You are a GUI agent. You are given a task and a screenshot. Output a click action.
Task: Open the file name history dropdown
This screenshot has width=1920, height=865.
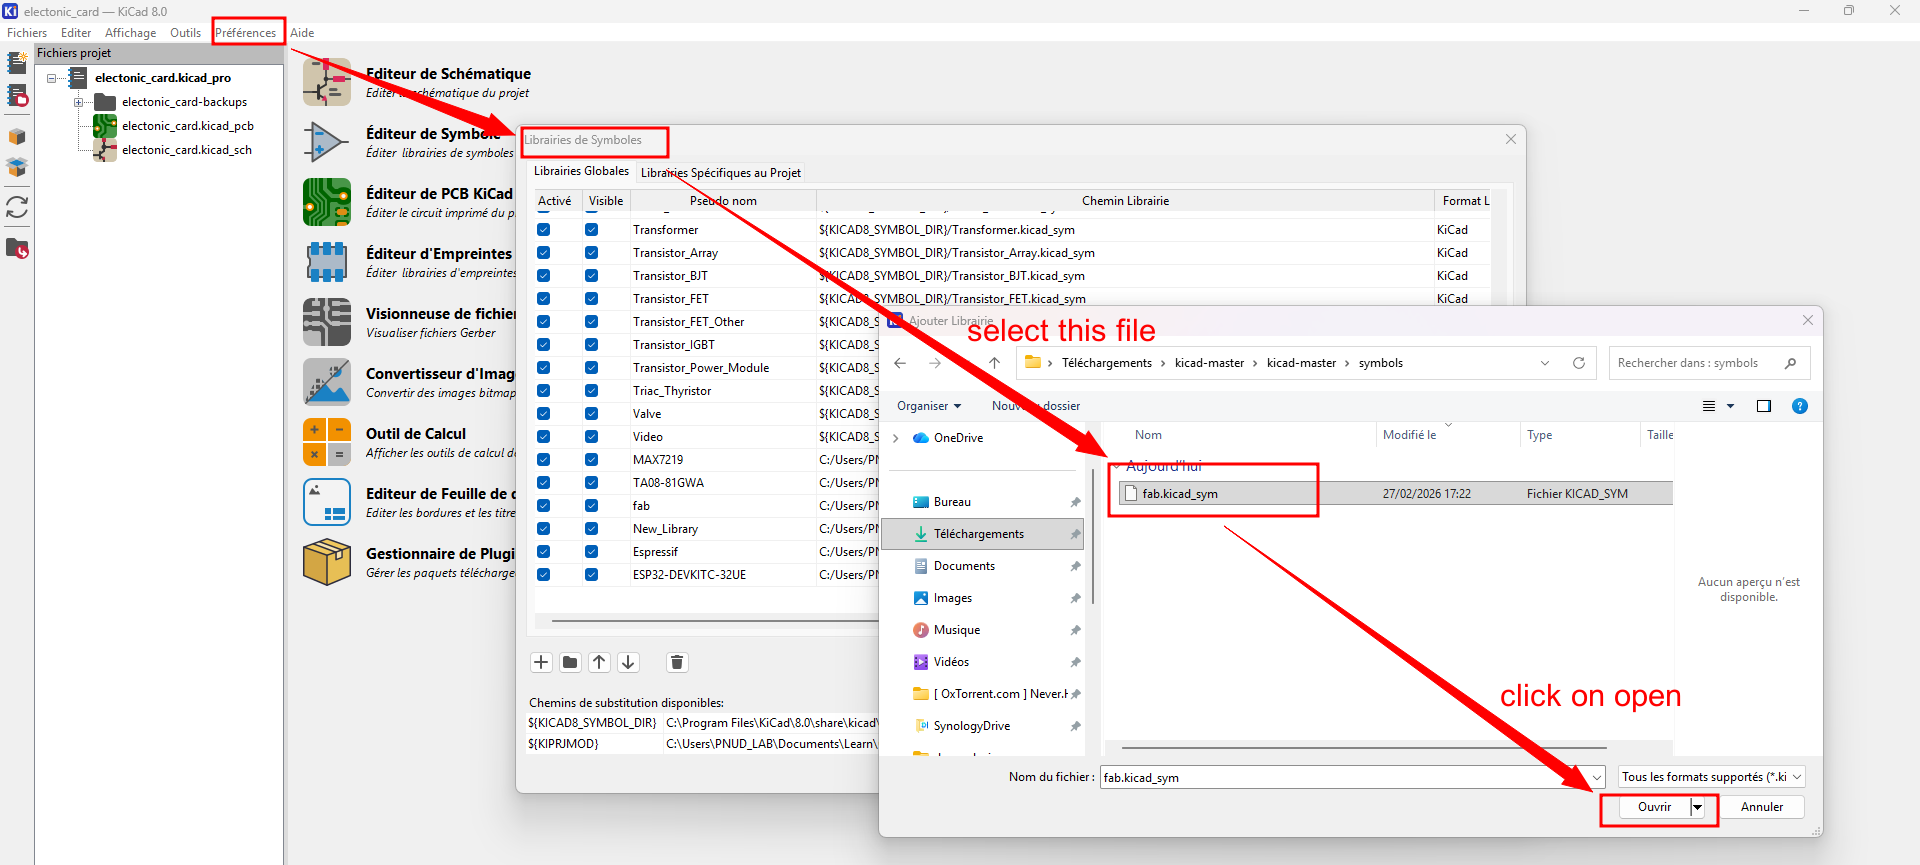pyautogui.click(x=1597, y=777)
